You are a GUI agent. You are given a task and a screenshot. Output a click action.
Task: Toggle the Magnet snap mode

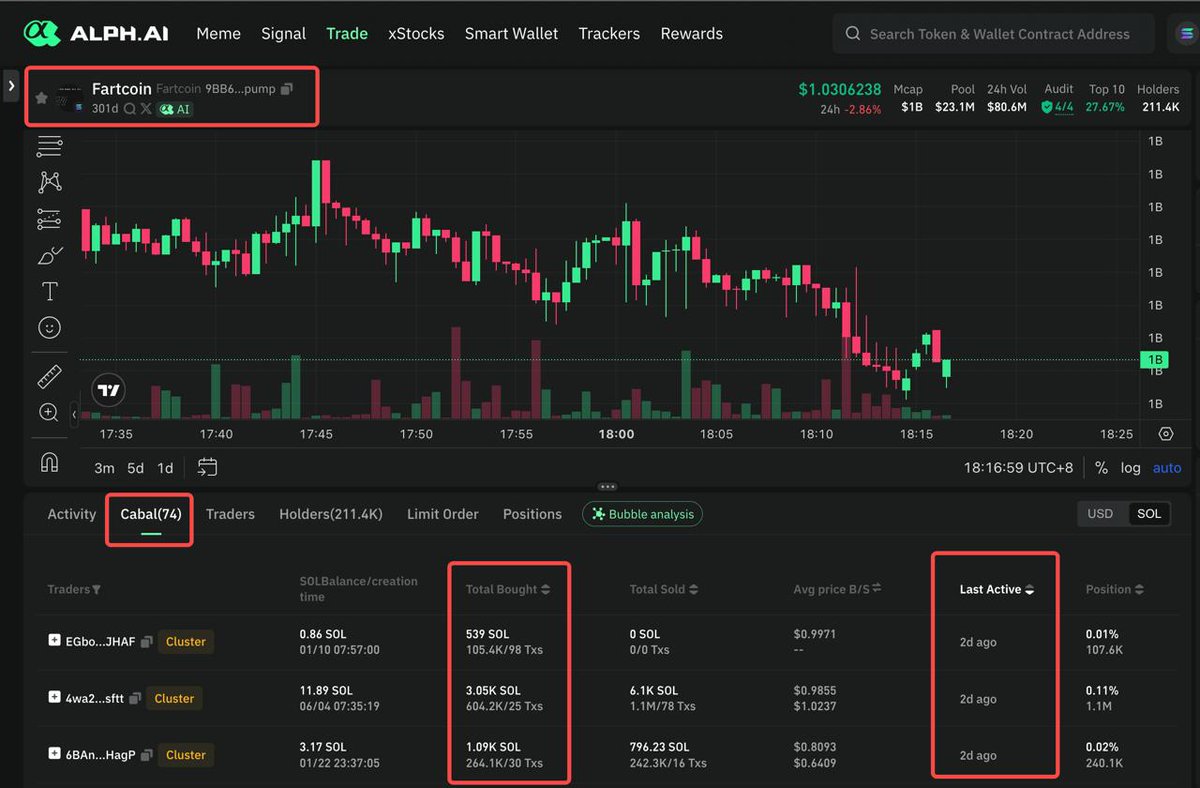pos(49,462)
